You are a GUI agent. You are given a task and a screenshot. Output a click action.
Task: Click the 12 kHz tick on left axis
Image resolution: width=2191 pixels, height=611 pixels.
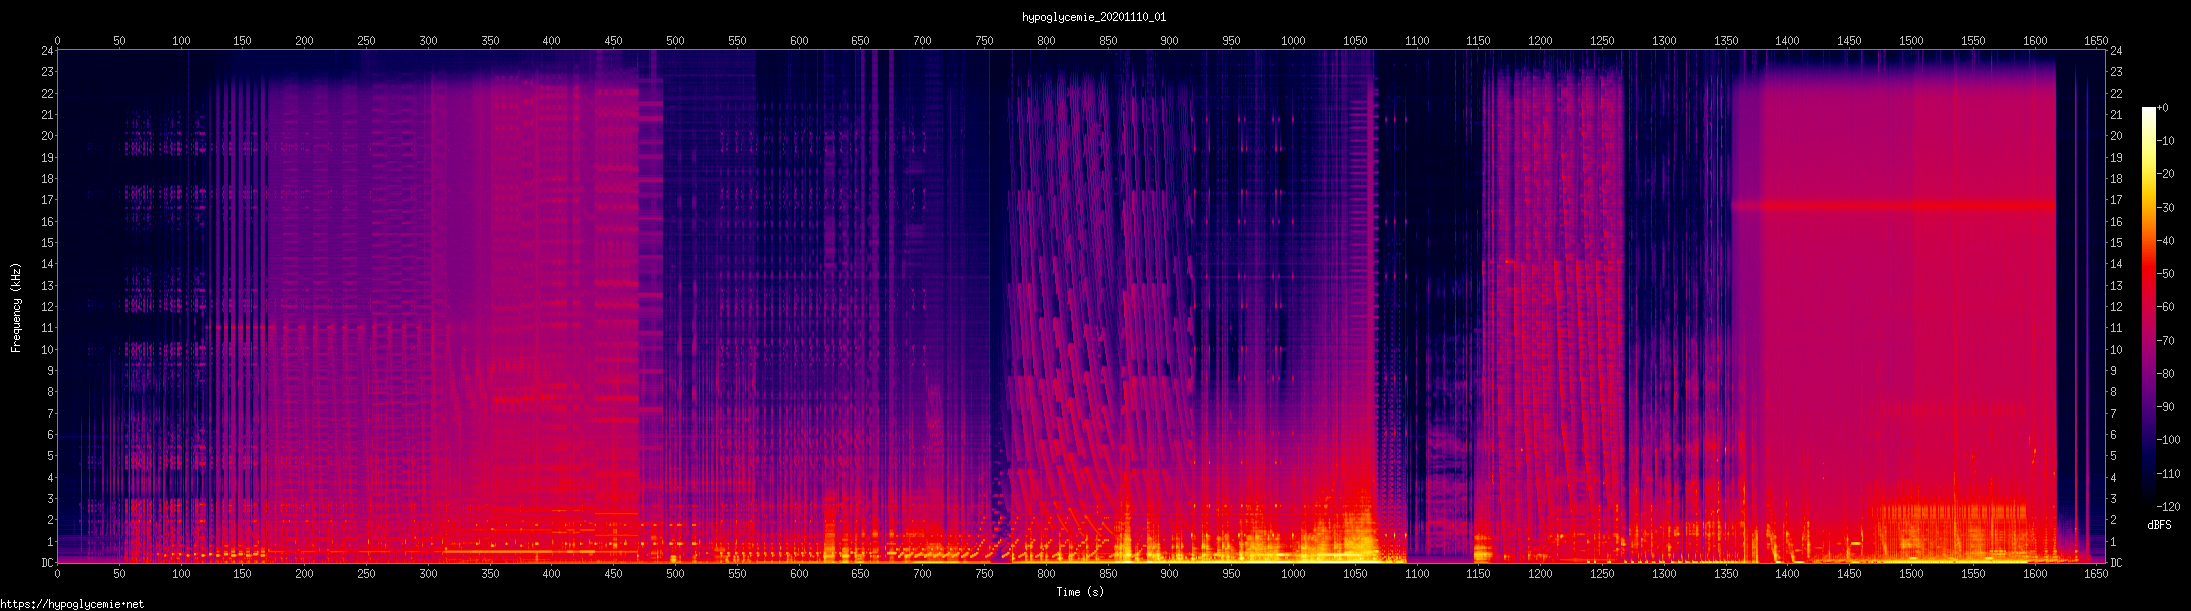[47, 307]
